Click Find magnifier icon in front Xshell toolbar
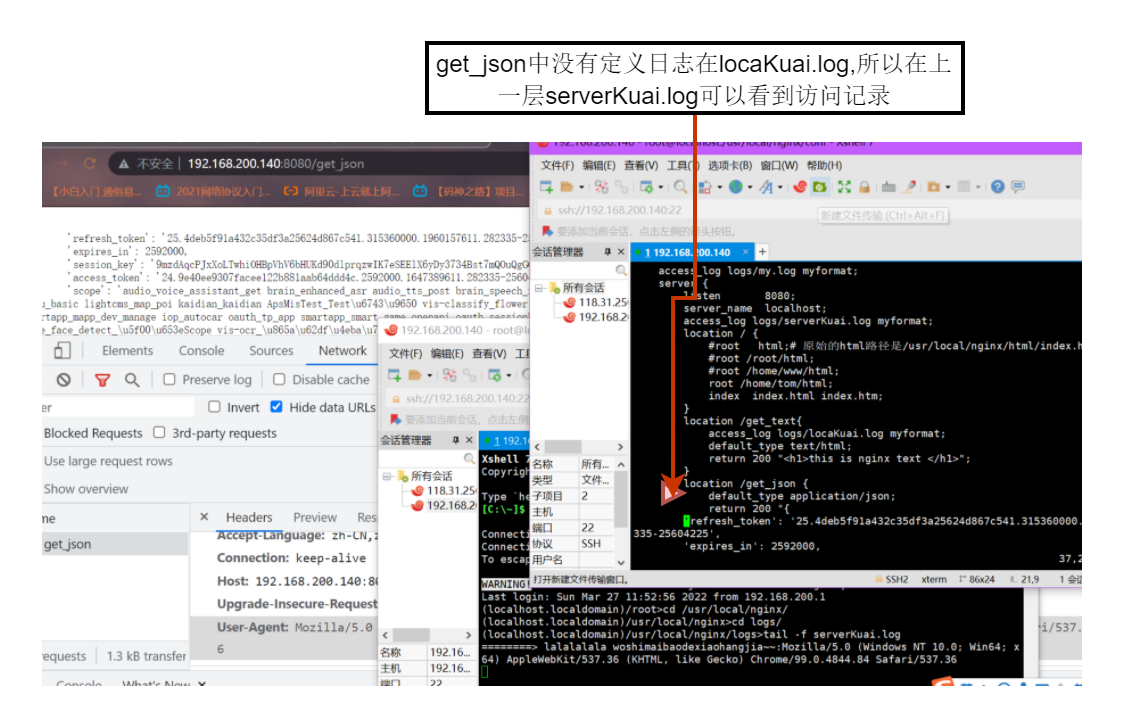The image size is (1126, 728). [x=680, y=187]
